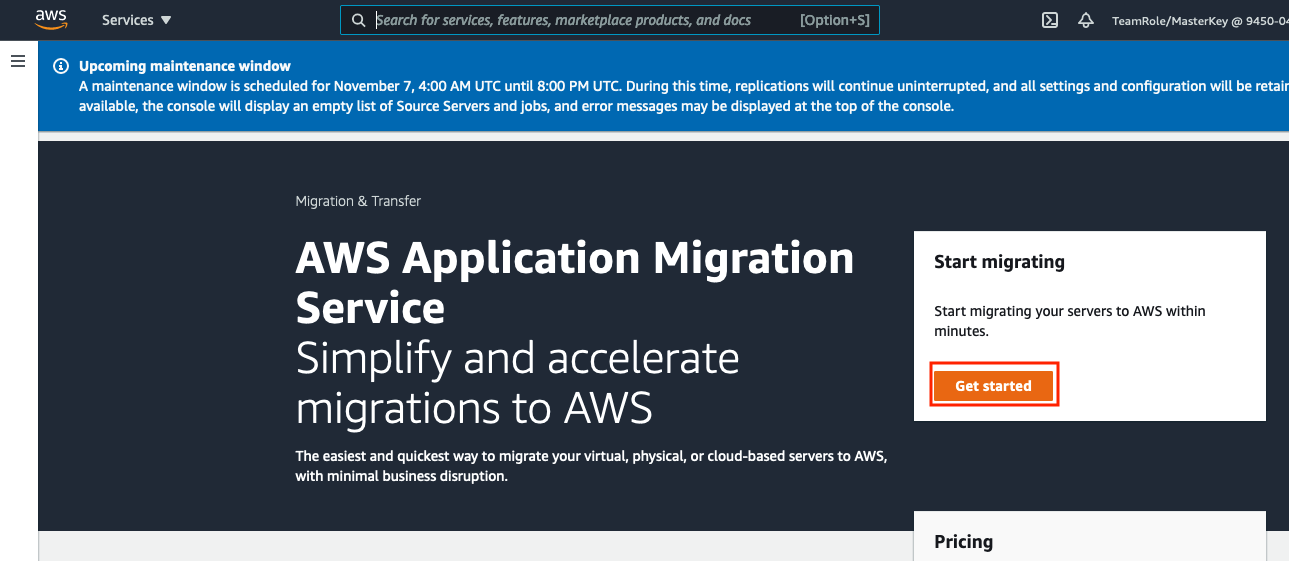
Task: Click 'Start migrating your servers to AWS' description
Action: (x=1070, y=321)
